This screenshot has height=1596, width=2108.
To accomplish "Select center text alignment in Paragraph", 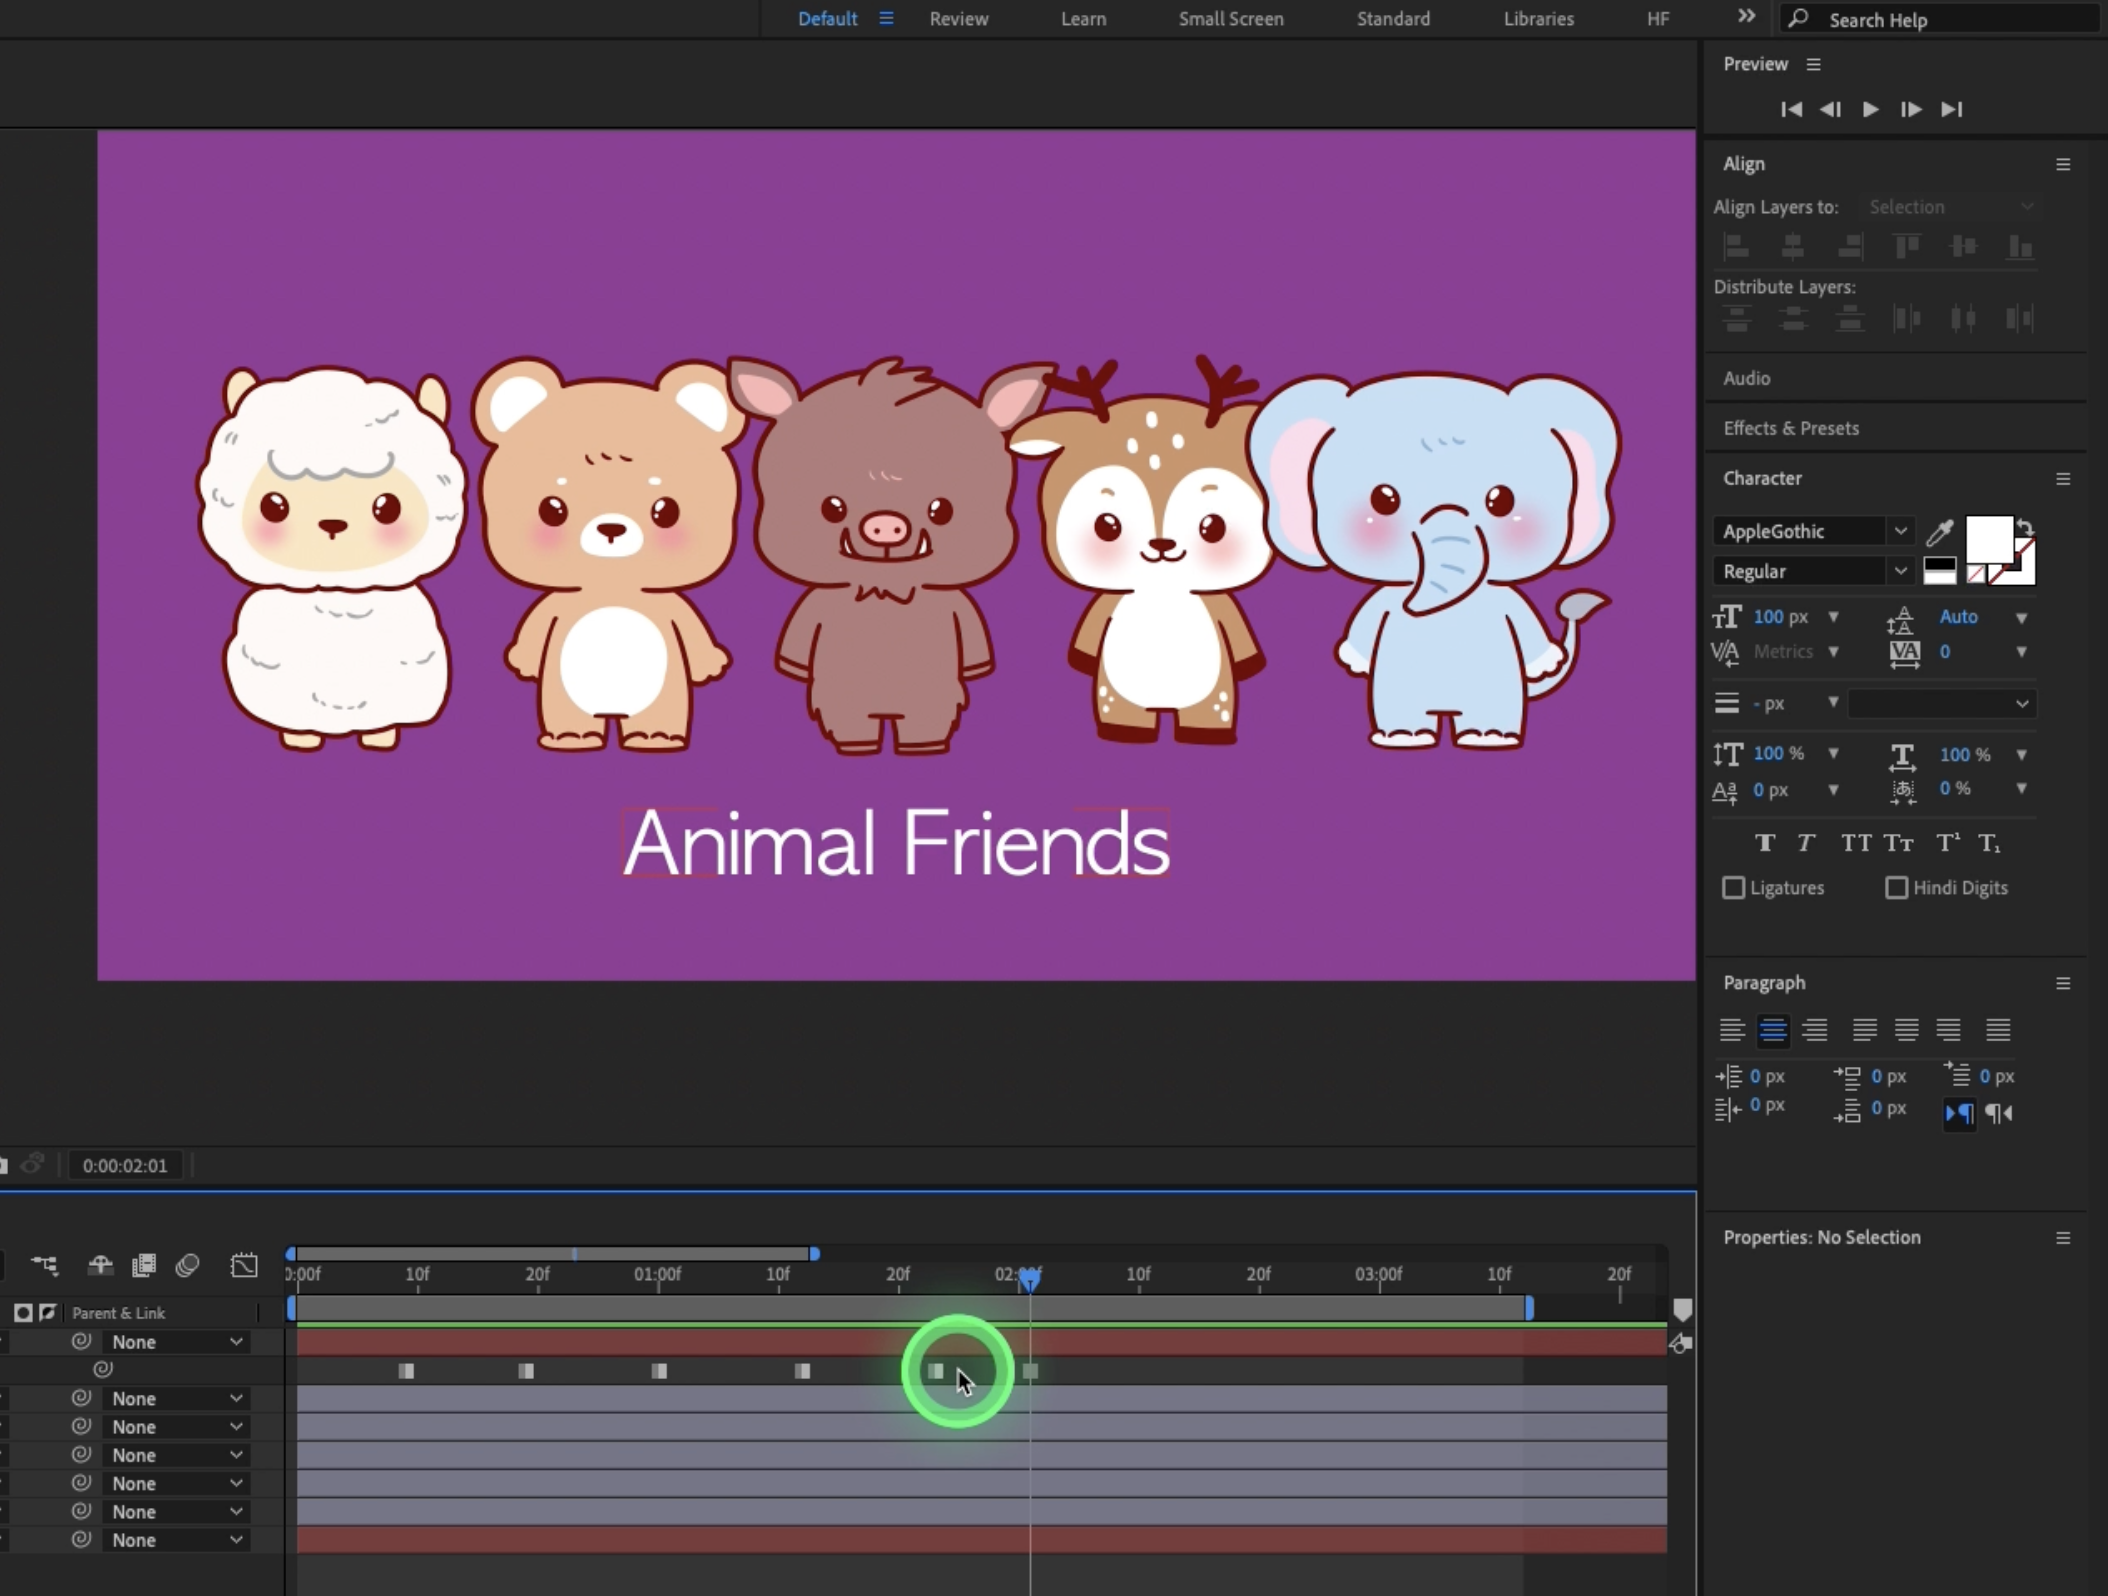I will pos(1773,1029).
